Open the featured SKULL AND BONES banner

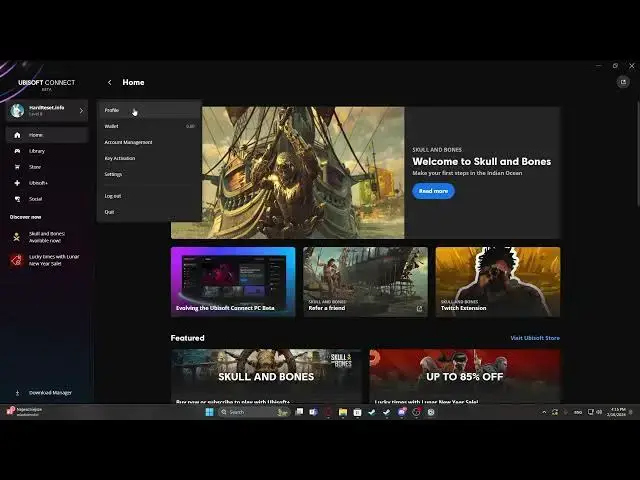[x=266, y=376]
